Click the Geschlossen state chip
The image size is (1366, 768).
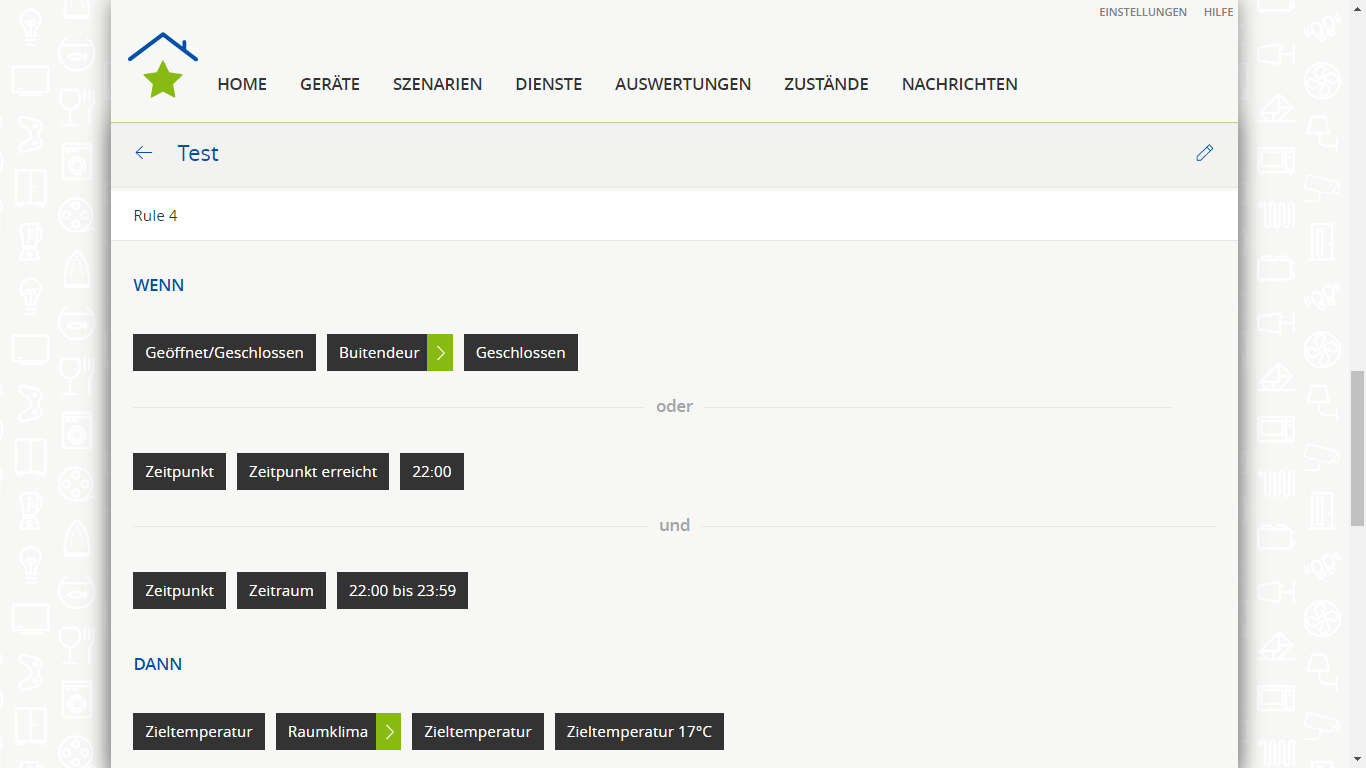(520, 353)
